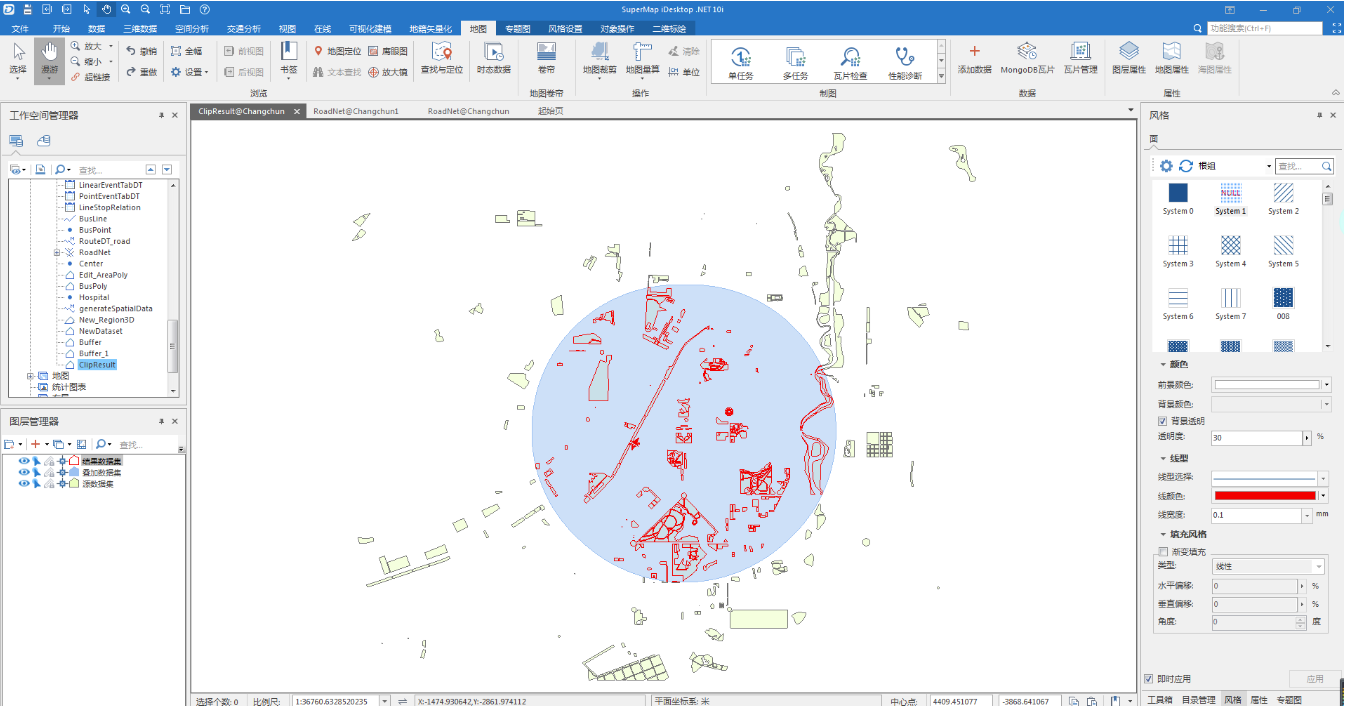Select the 漫游 (pan) tool
The image size is (1345, 706).
[x=49, y=60]
